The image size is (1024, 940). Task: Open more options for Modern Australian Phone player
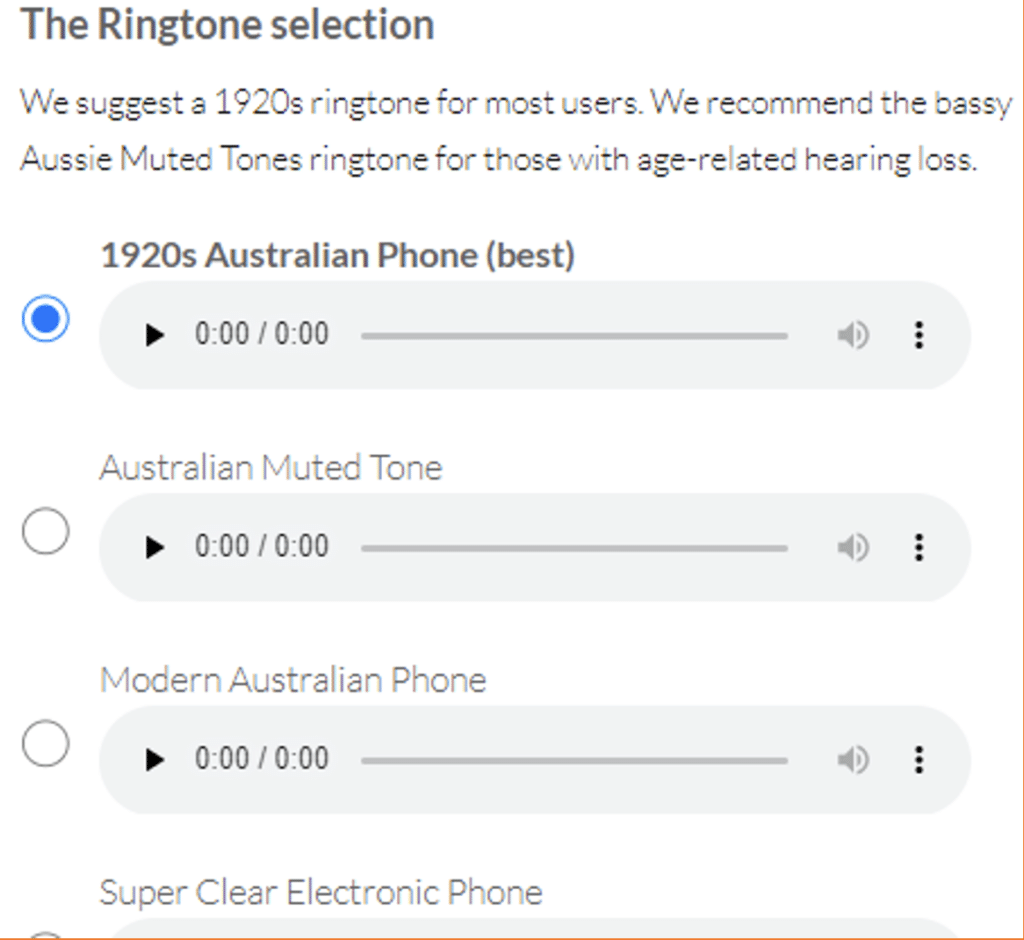point(919,760)
